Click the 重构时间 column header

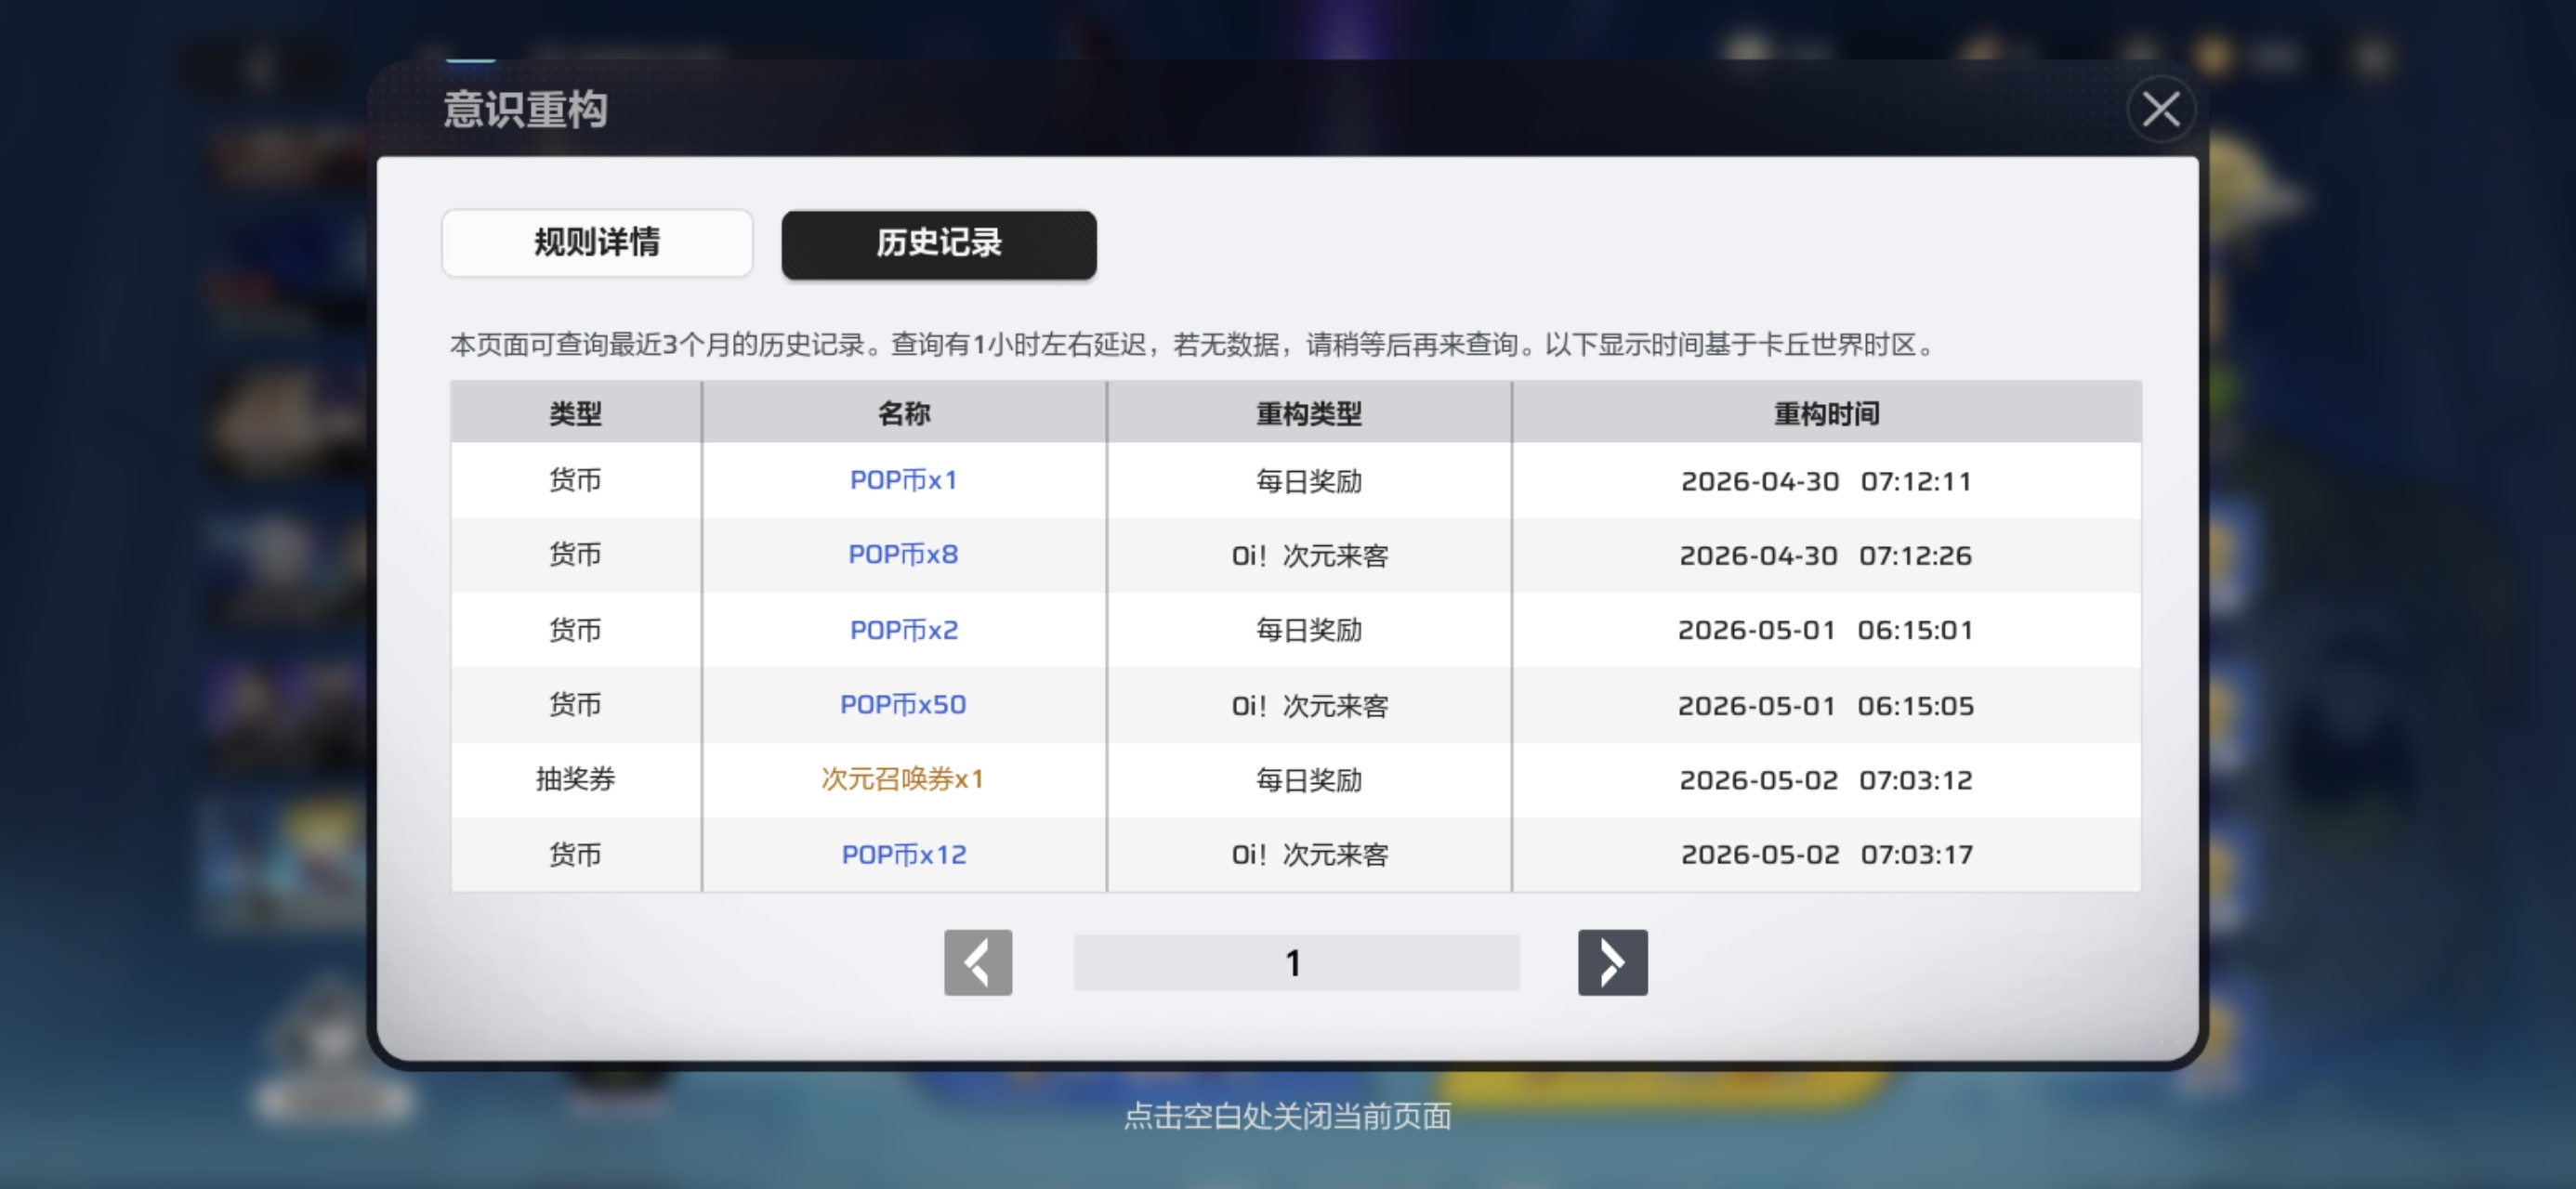[1826, 413]
